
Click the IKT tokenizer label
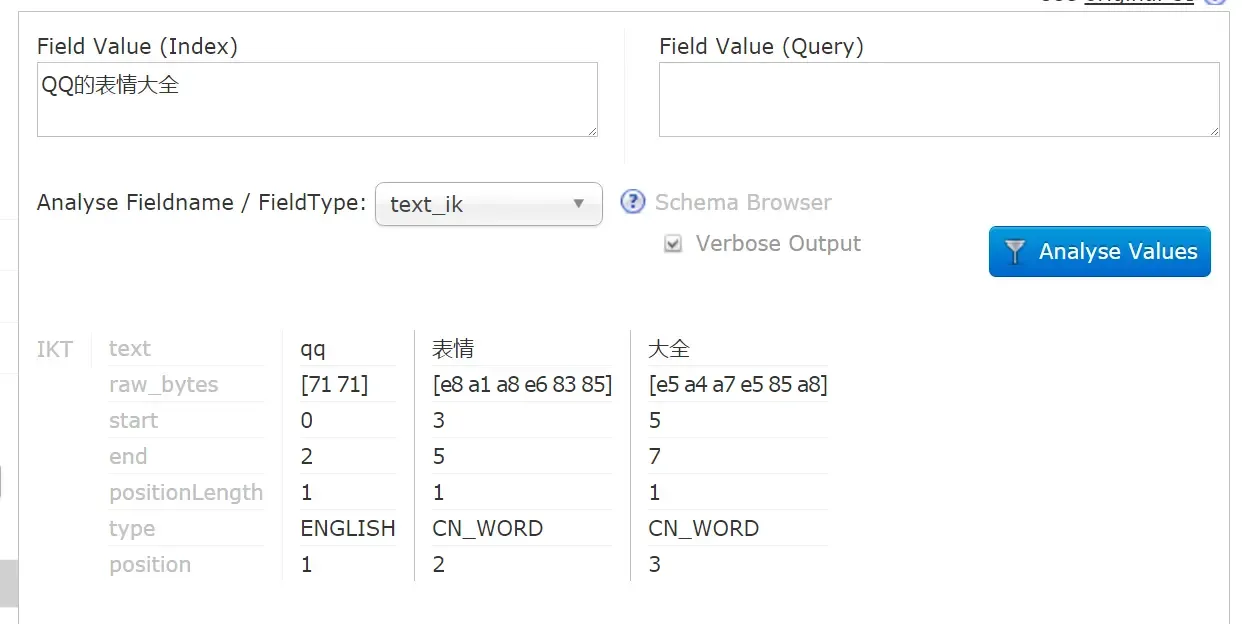click(55, 349)
